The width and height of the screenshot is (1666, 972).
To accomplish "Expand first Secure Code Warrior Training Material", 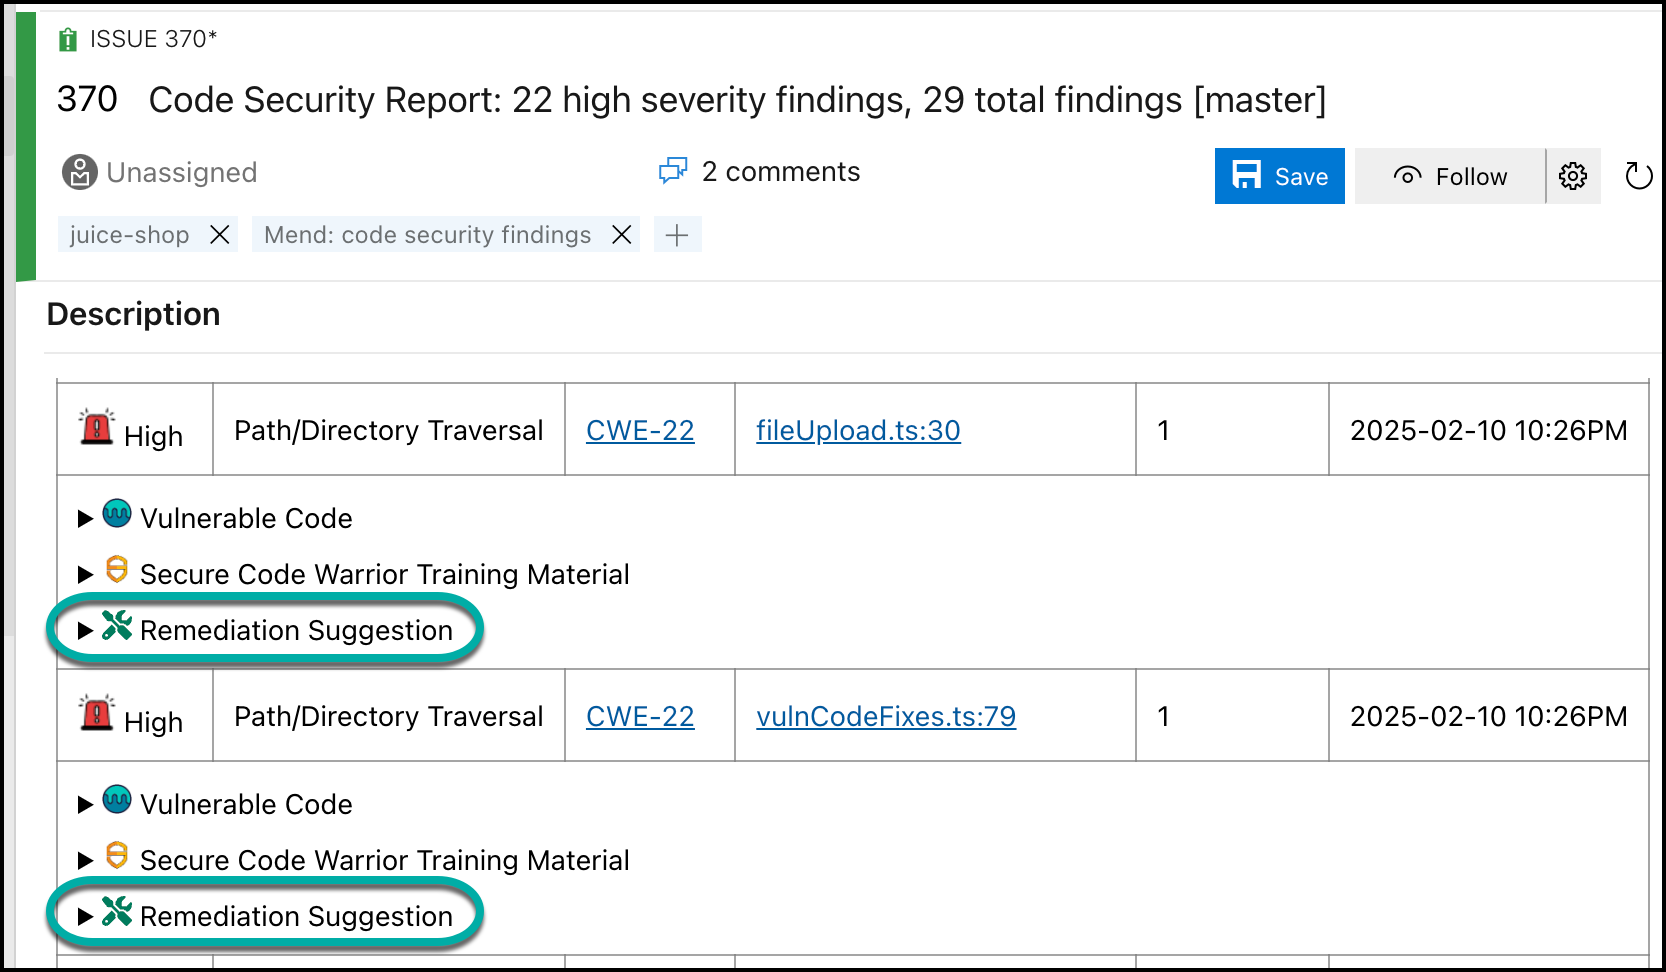I will pos(85,574).
